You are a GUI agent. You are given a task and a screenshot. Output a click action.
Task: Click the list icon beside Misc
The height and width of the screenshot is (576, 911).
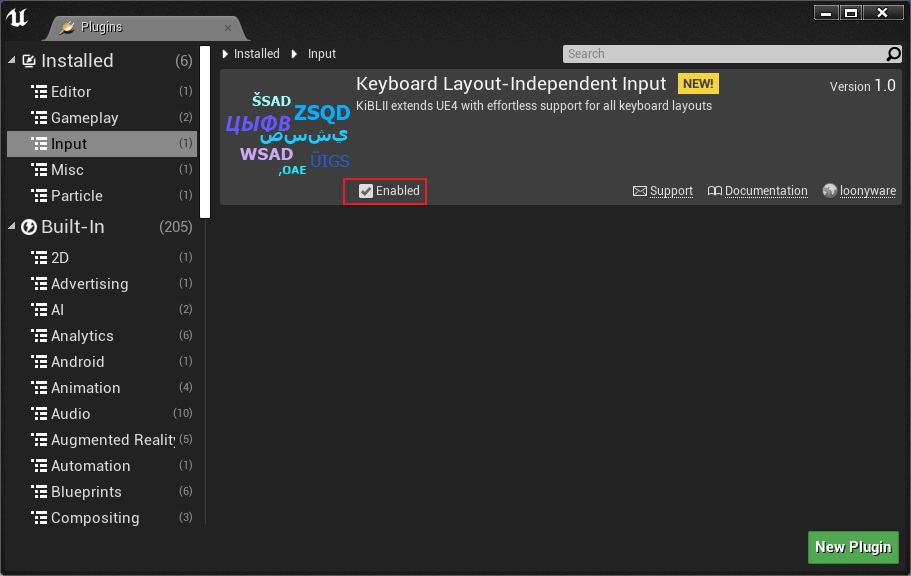click(39, 170)
